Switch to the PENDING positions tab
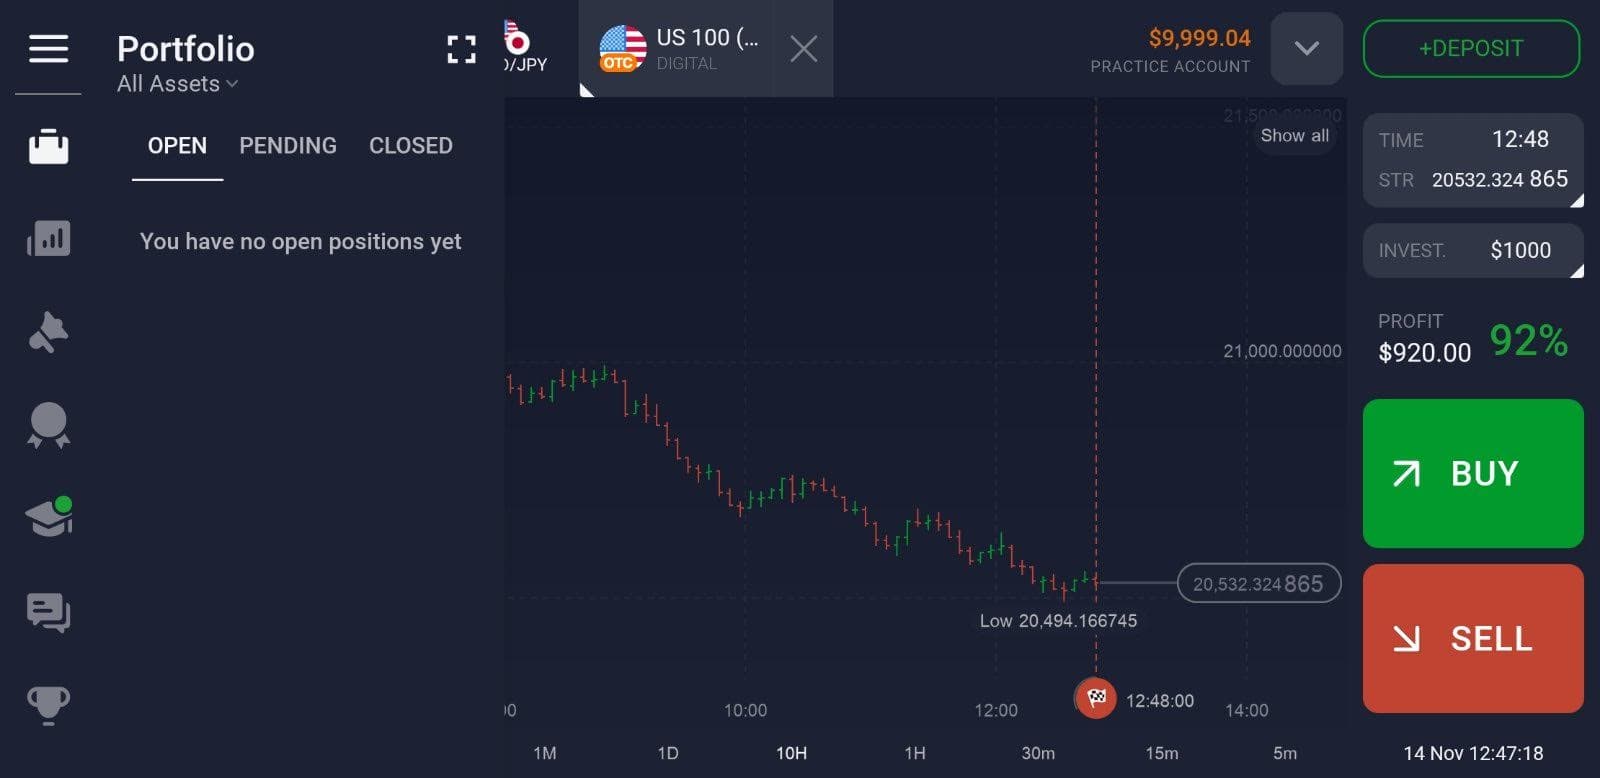The height and width of the screenshot is (778, 1600). pos(287,146)
